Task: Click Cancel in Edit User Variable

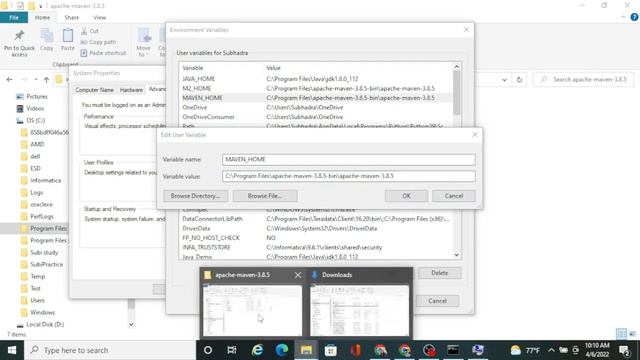Action: tap(454, 196)
